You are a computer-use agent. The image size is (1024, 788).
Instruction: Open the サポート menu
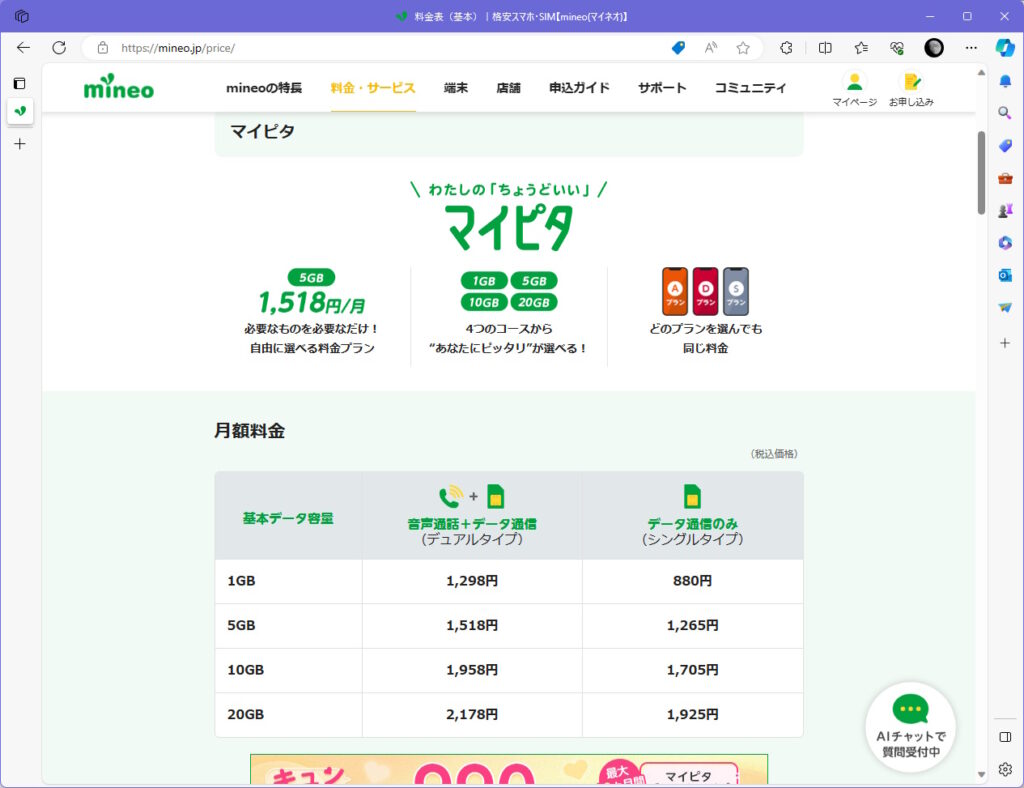[662, 87]
